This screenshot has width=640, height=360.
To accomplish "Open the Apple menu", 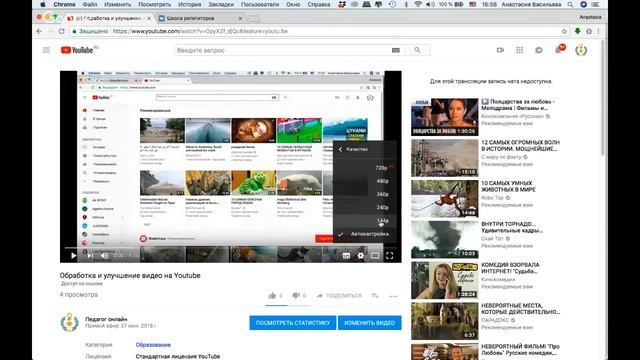I will [x=43, y=4].
